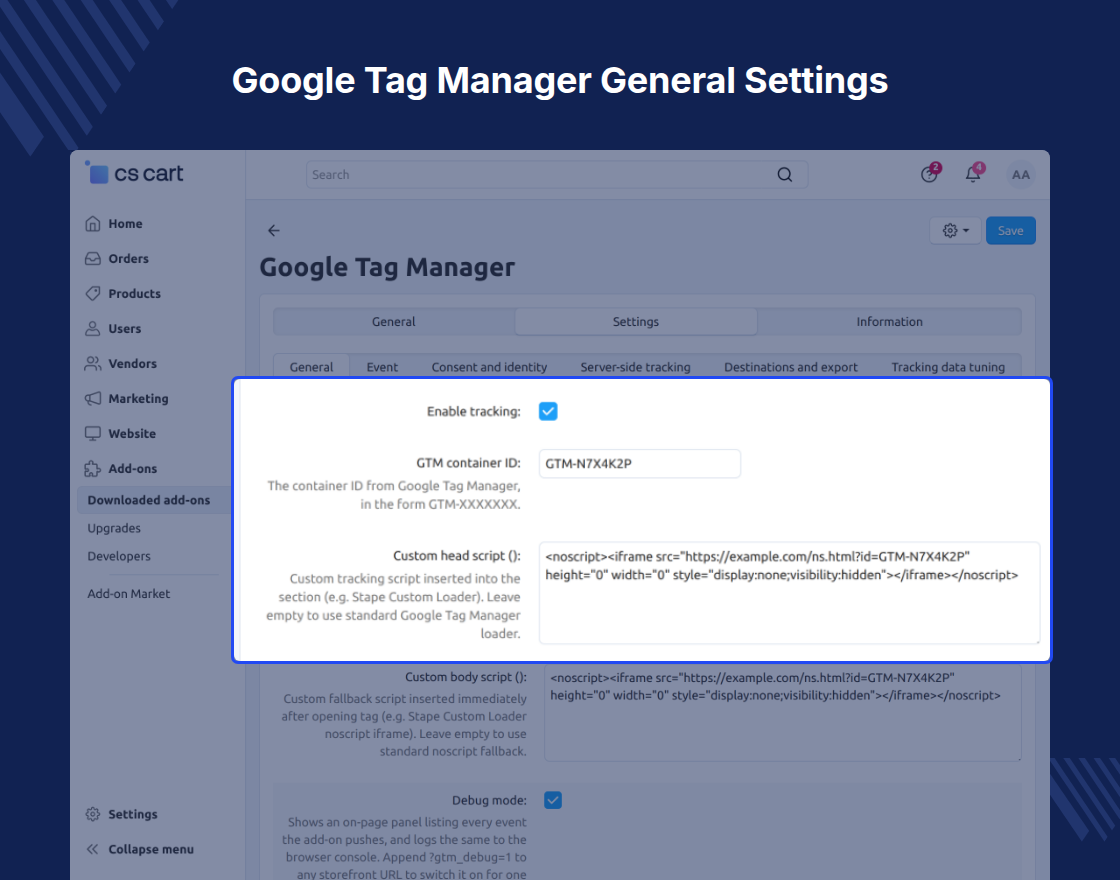
Task: Open the gear settings dropdown
Action: click(955, 231)
